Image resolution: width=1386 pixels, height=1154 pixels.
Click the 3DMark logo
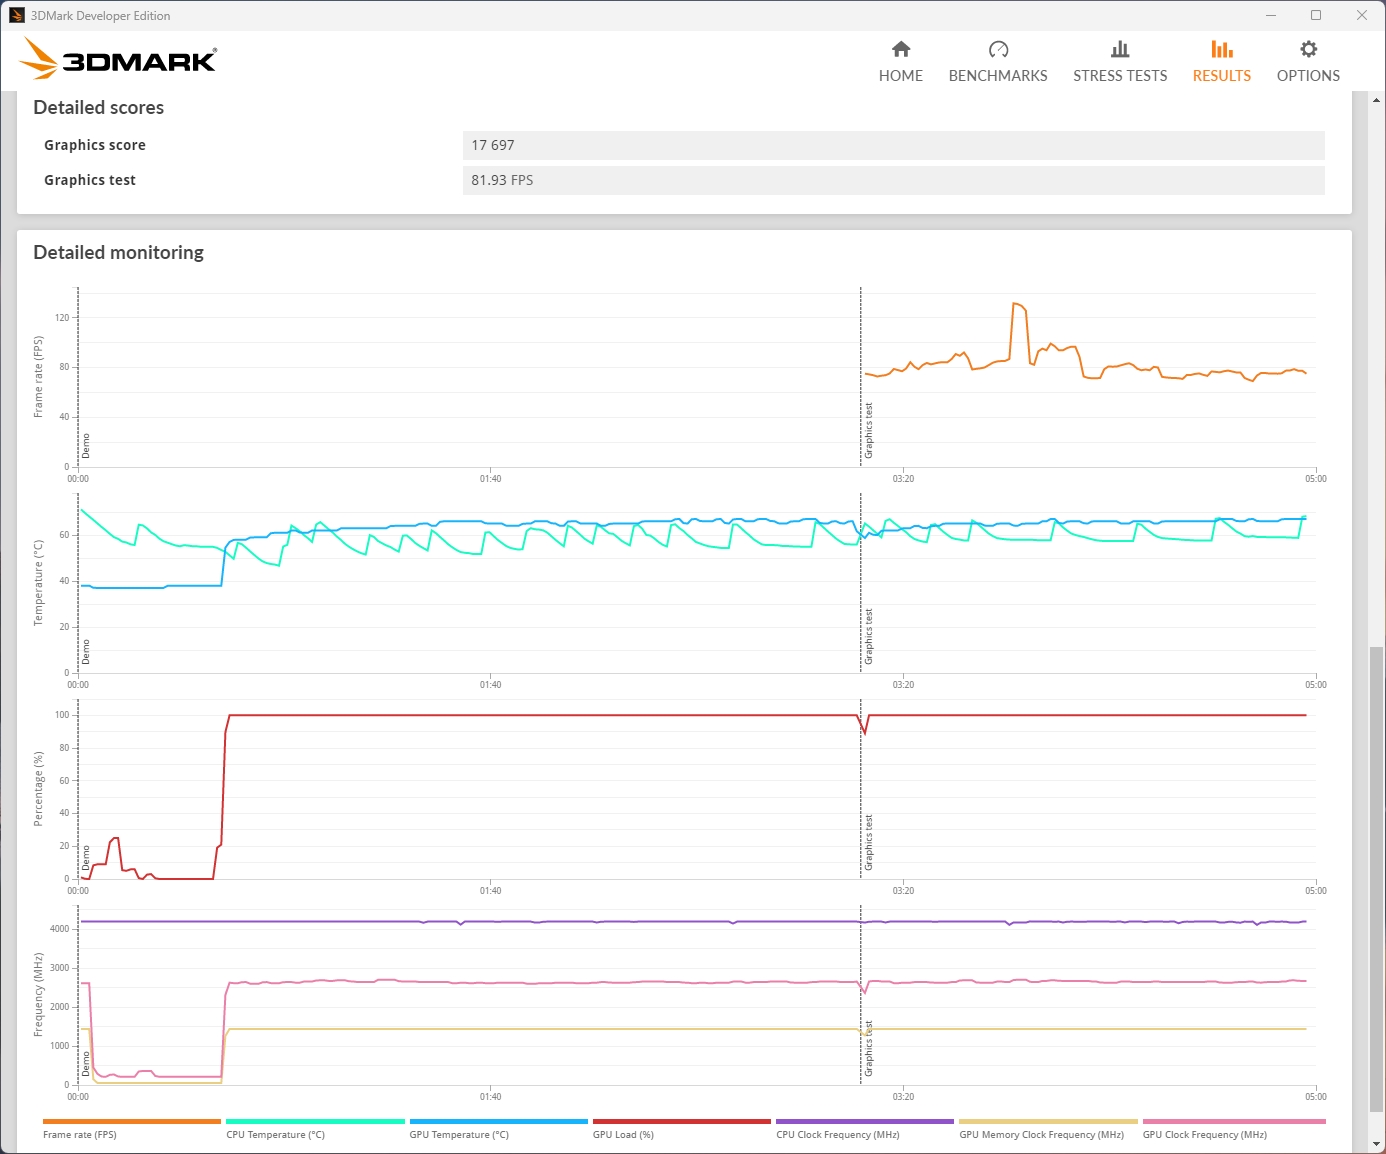click(x=118, y=58)
